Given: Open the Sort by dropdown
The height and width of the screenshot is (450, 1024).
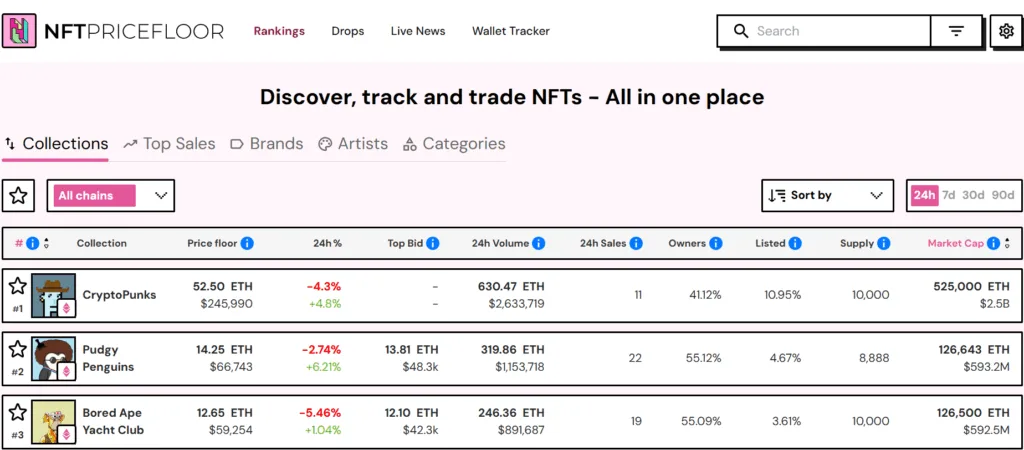Looking at the screenshot, I should coord(827,196).
